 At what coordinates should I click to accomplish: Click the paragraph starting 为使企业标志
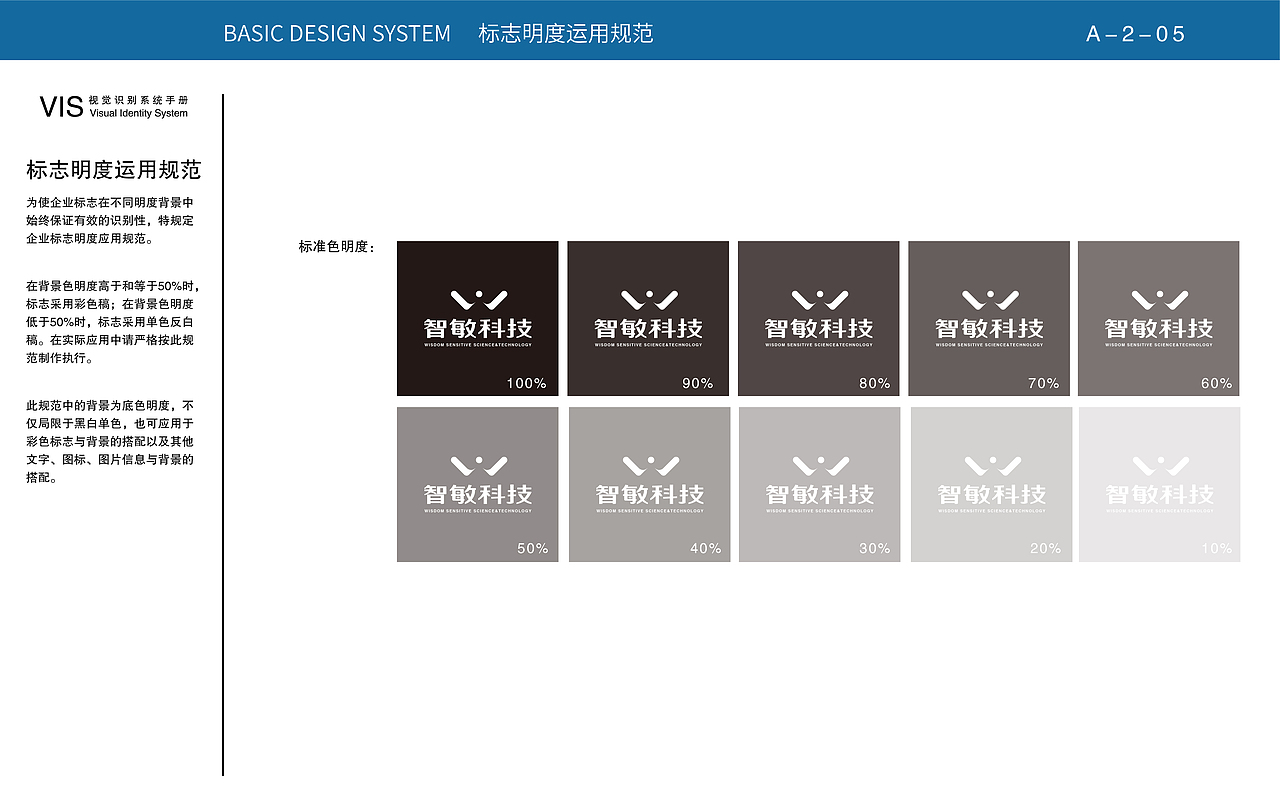pyautogui.click(x=110, y=220)
